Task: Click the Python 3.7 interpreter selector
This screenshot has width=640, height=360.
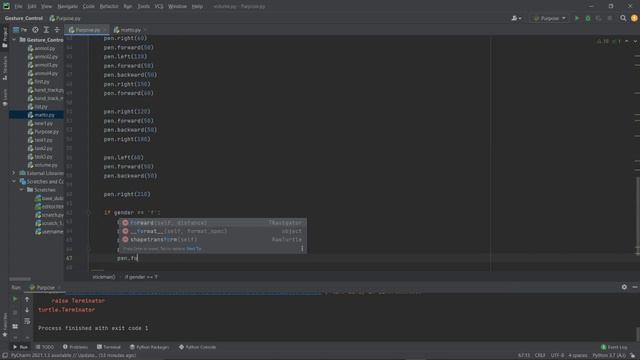Action: [610, 356]
